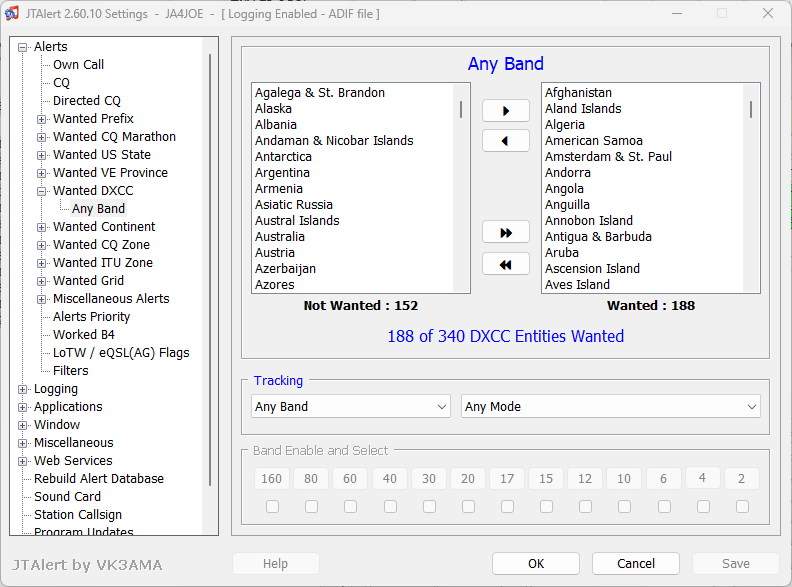Click the JTAlert app icon in title bar
This screenshot has height=587, width=792.
(12, 13)
